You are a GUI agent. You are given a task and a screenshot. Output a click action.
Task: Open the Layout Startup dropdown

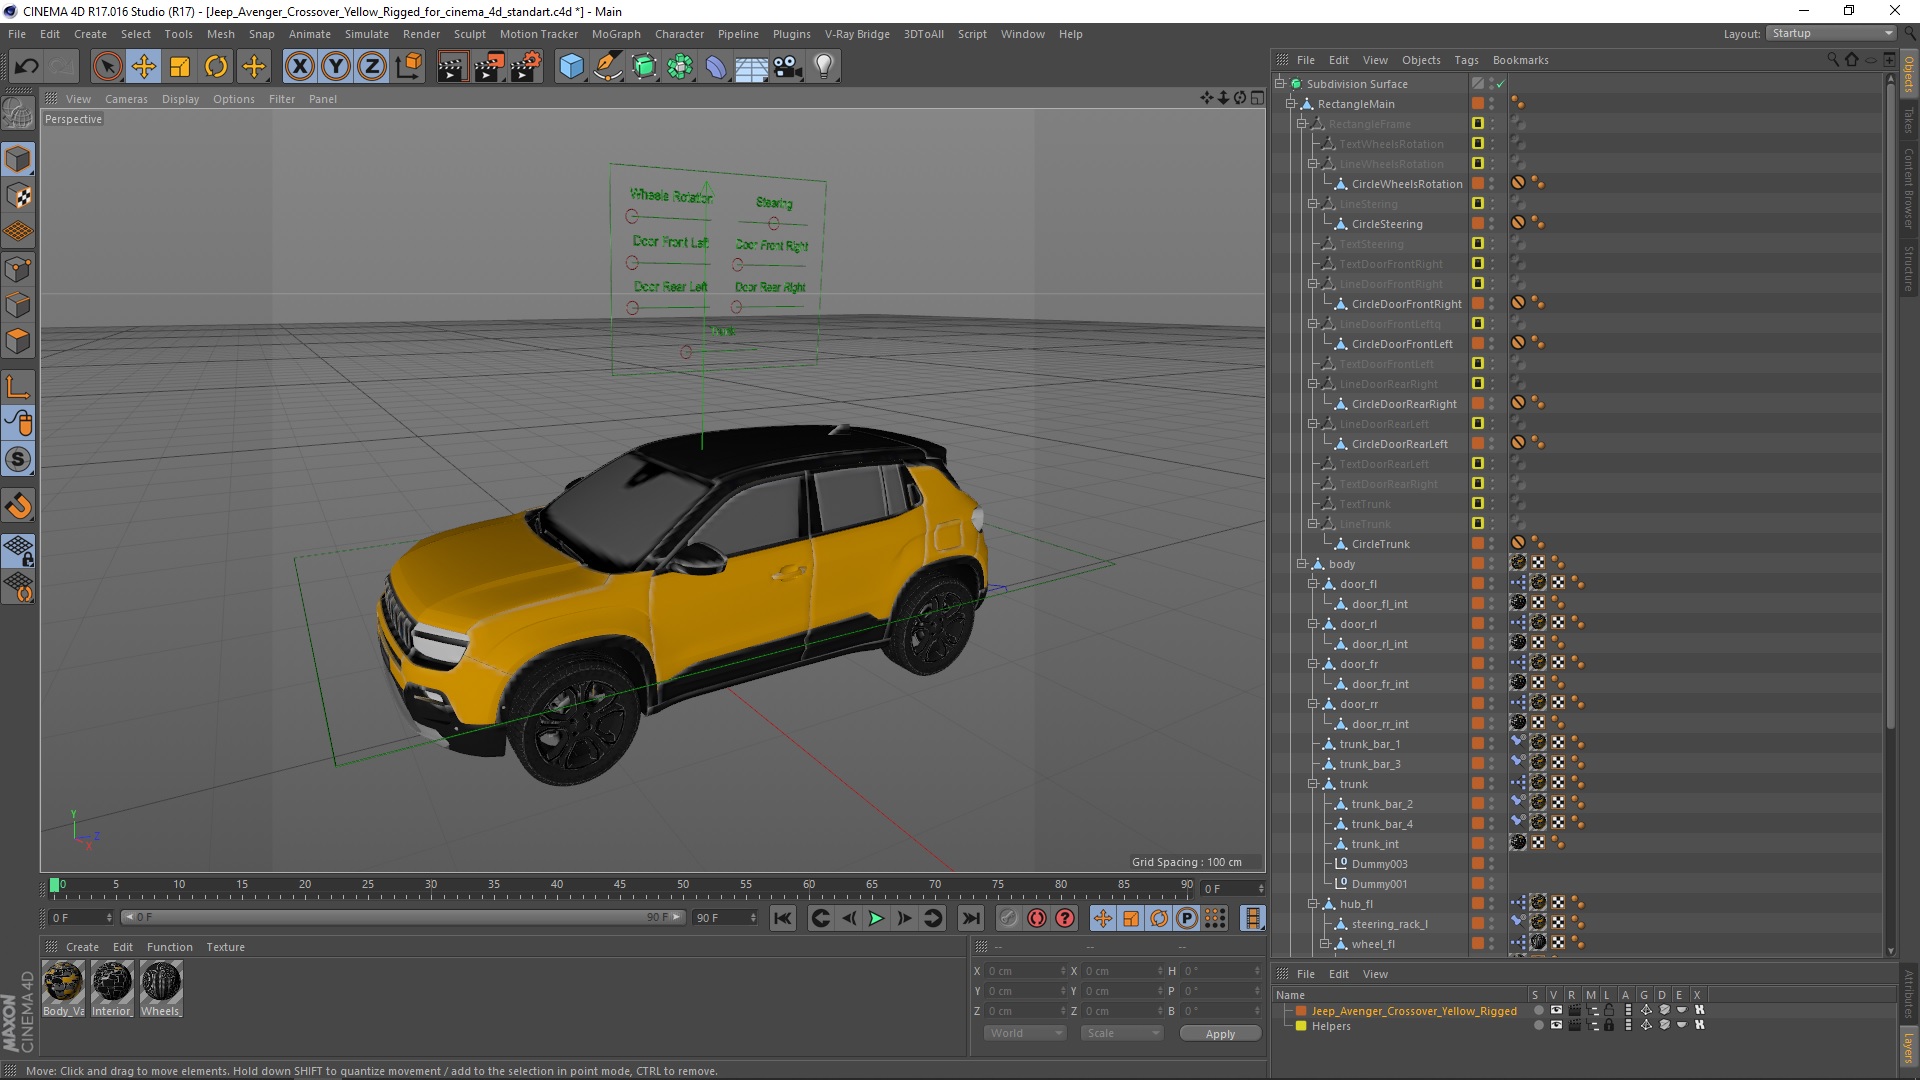pos(1831,33)
